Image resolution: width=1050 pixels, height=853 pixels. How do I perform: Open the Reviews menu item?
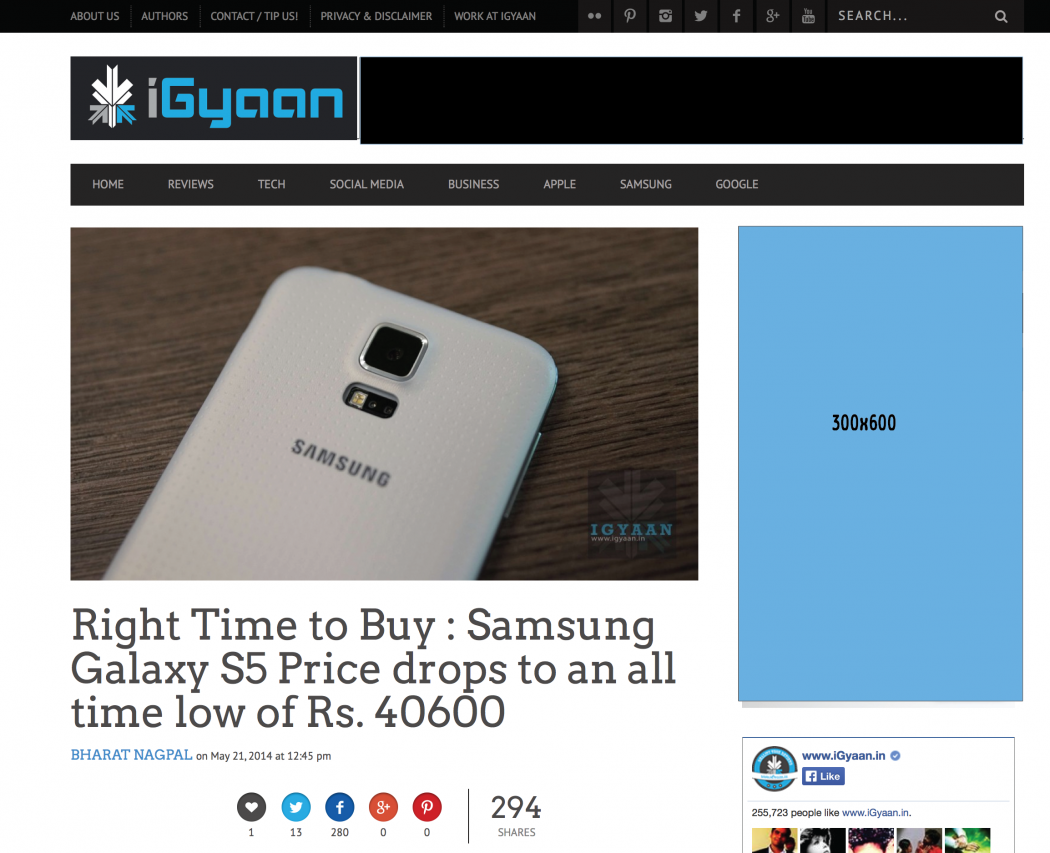pos(191,184)
